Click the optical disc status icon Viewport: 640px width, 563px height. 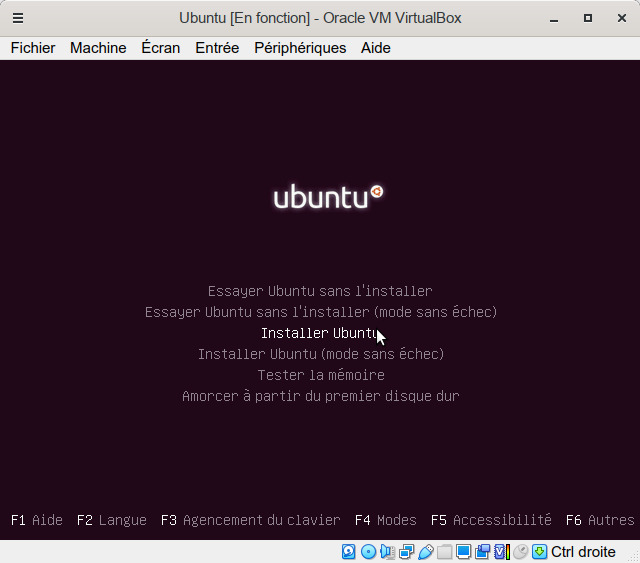coord(368,552)
